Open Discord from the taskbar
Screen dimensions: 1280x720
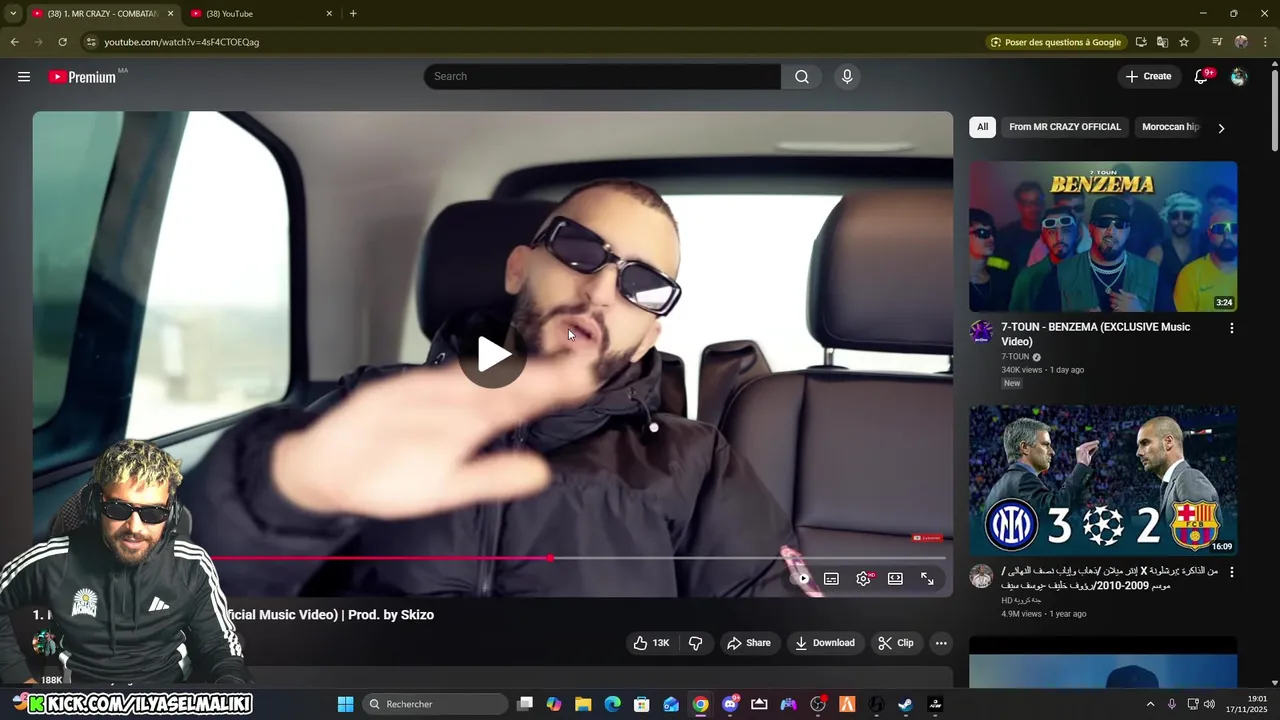(730, 704)
